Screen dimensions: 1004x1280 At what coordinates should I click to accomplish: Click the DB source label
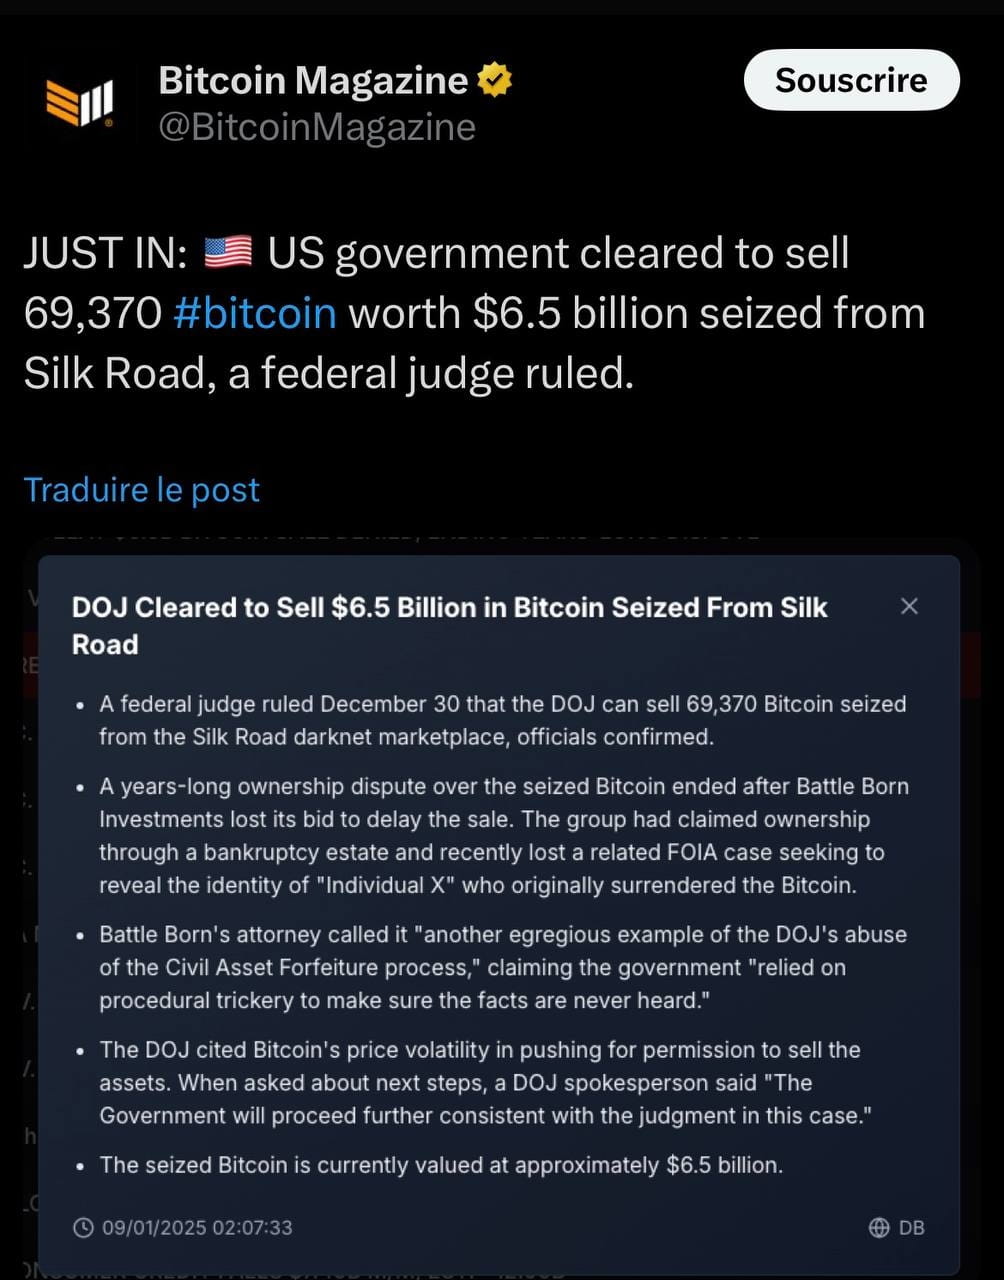point(911,1227)
